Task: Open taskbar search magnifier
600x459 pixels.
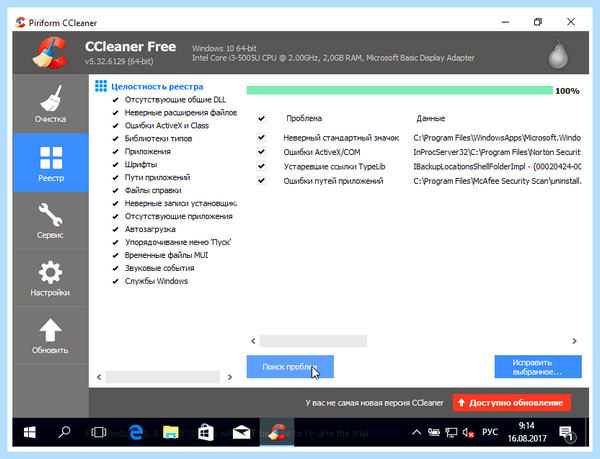Action: (x=64, y=432)
